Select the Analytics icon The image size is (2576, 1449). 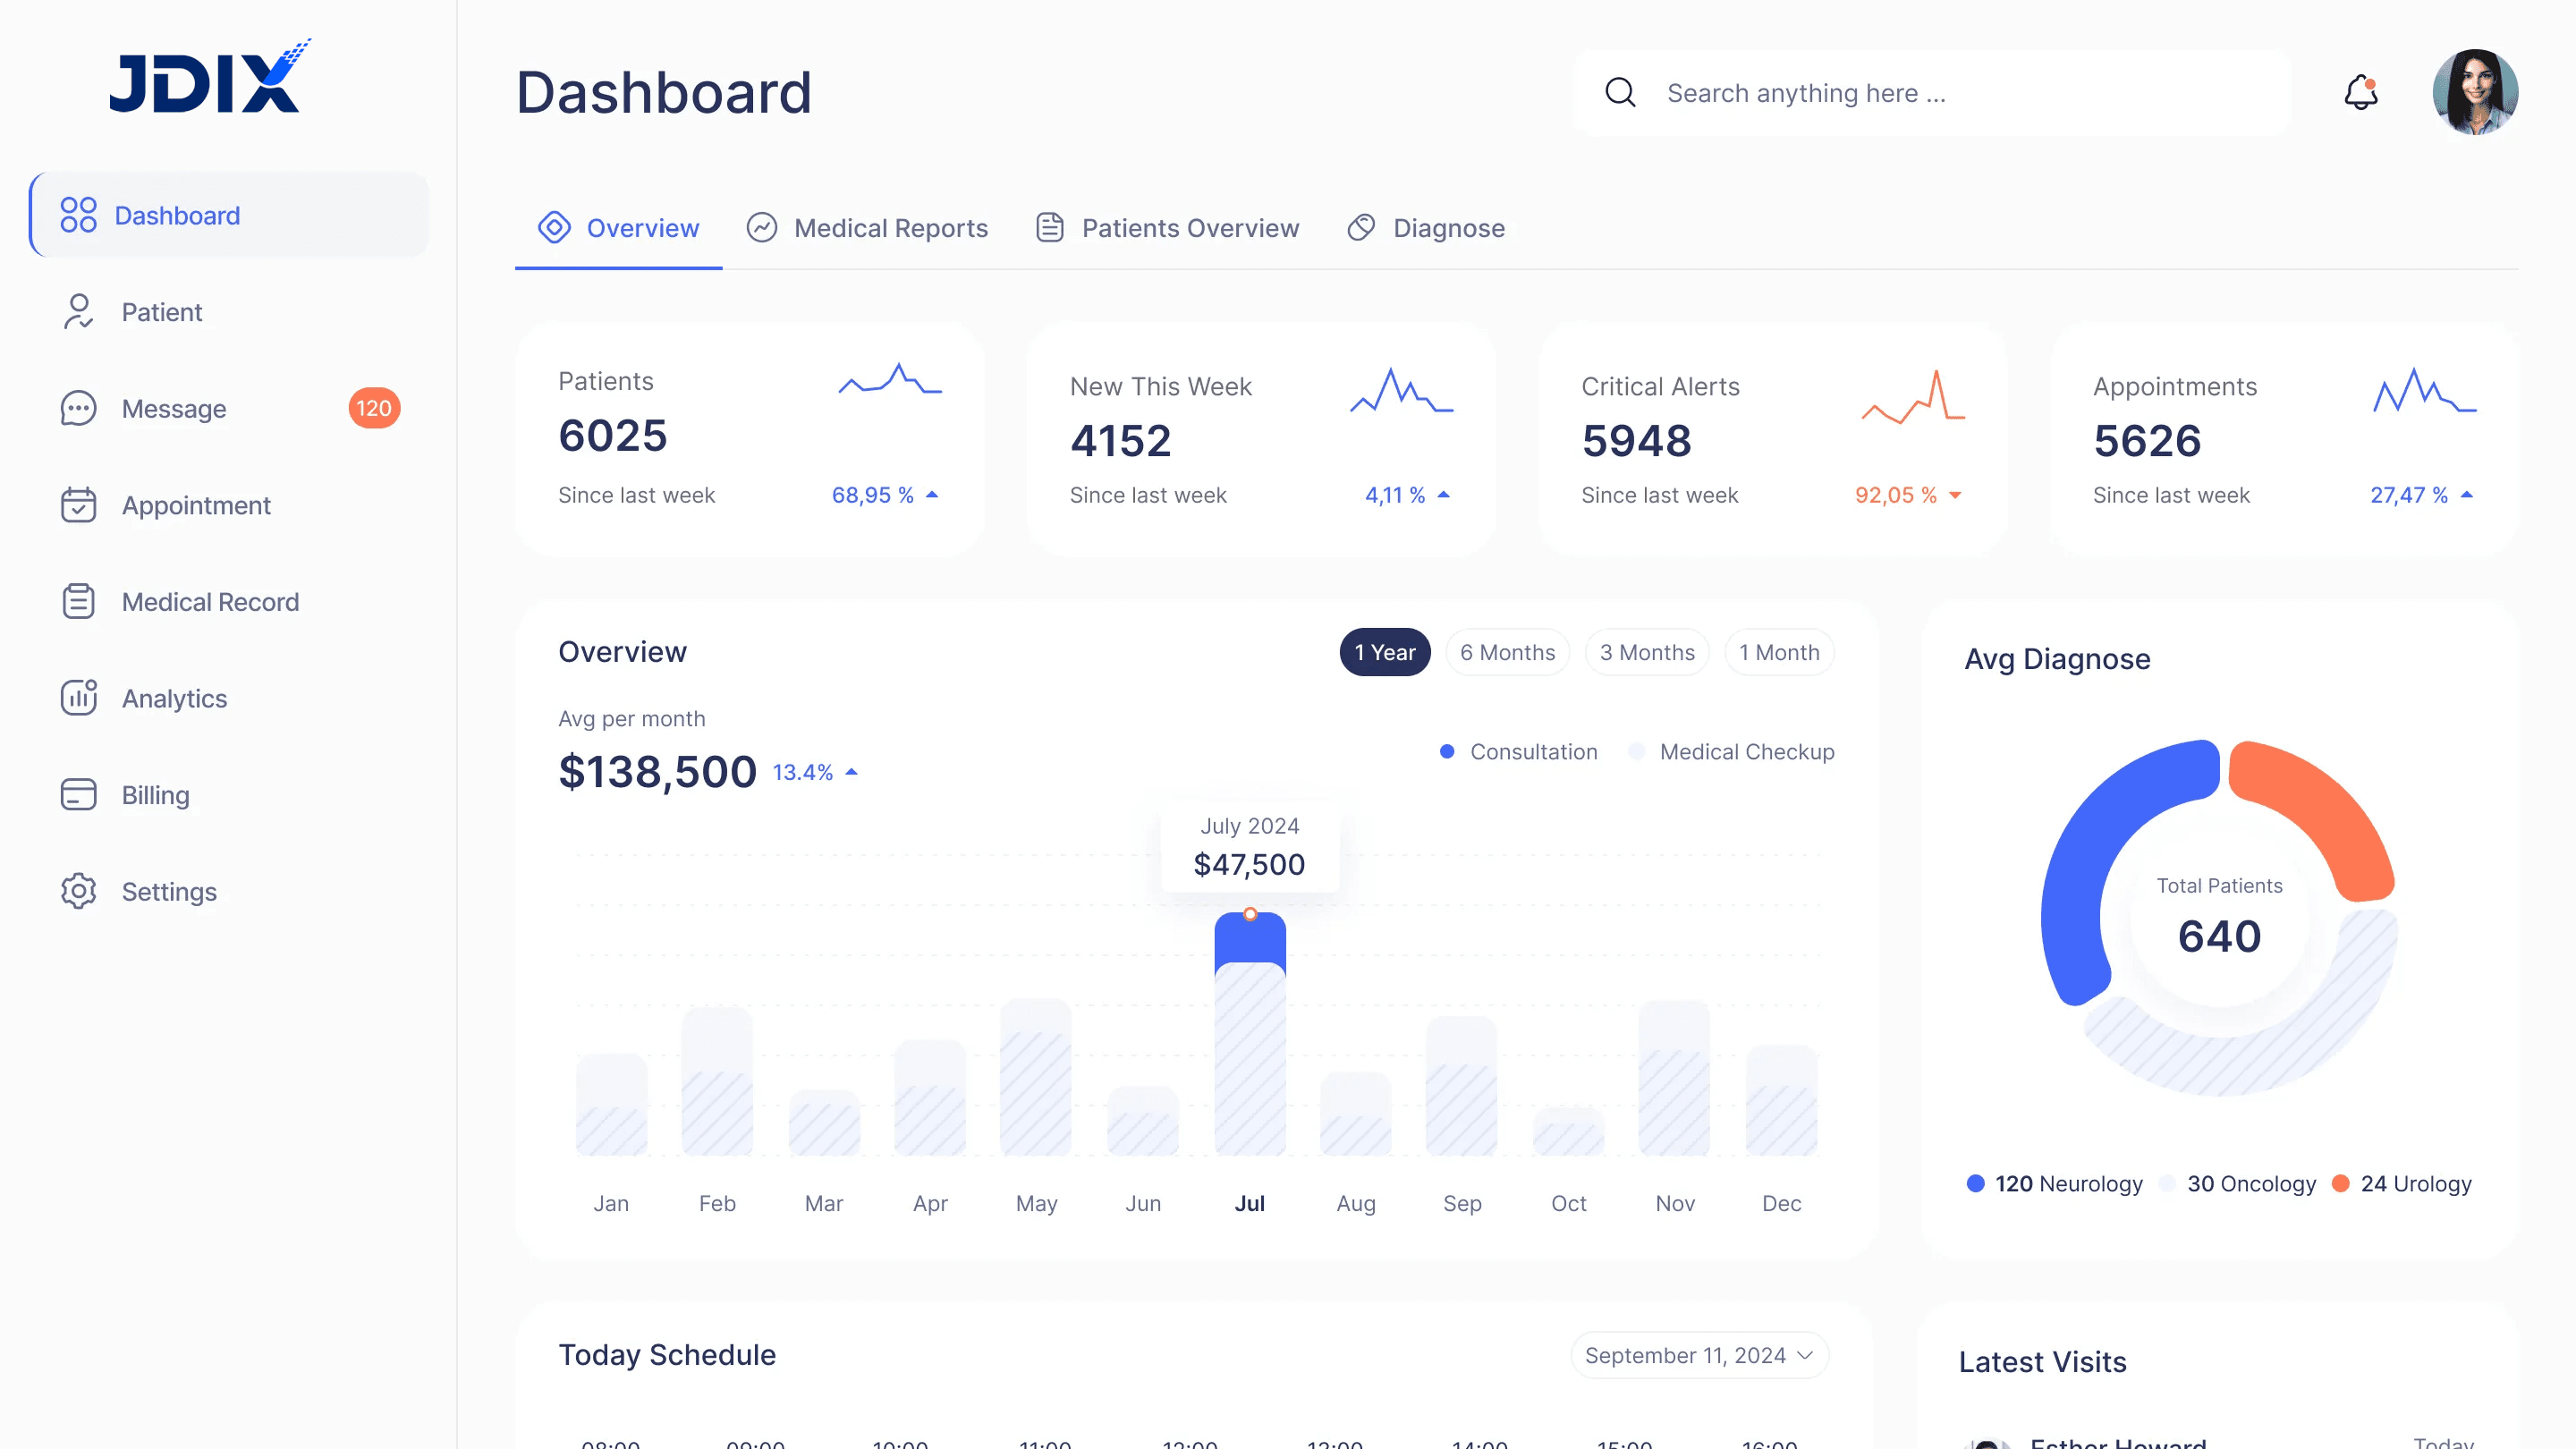80,698
